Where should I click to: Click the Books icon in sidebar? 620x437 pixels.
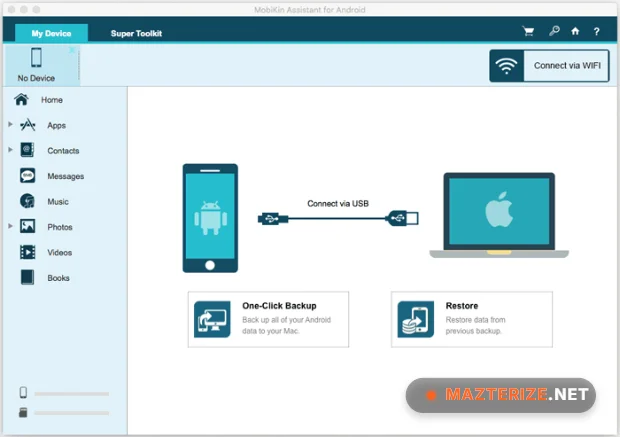click(x=27, y=277)
